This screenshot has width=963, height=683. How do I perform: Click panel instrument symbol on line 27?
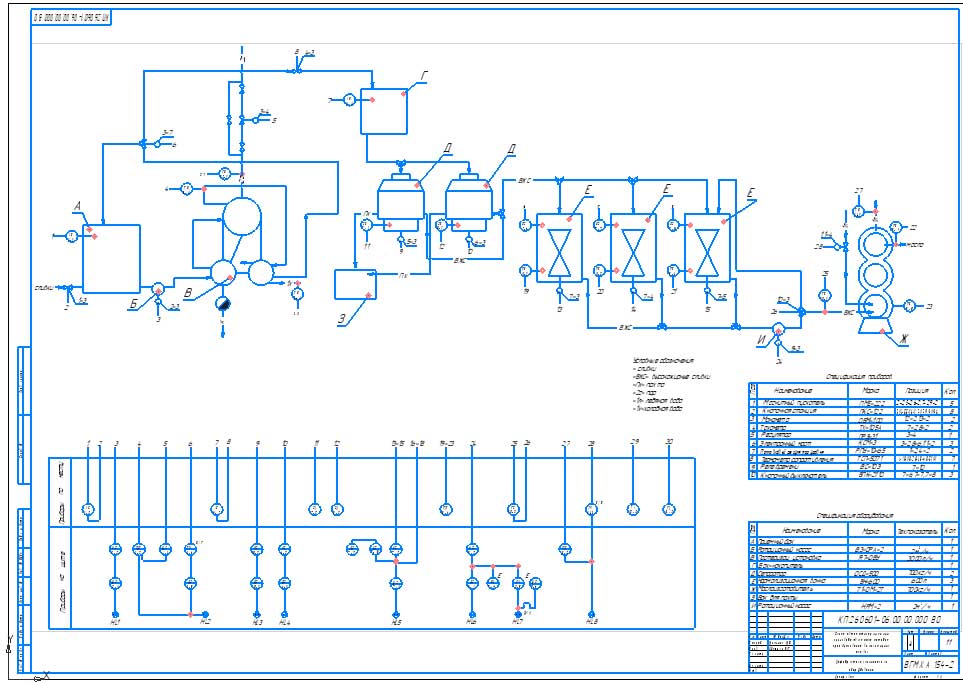tap(565, 549)
